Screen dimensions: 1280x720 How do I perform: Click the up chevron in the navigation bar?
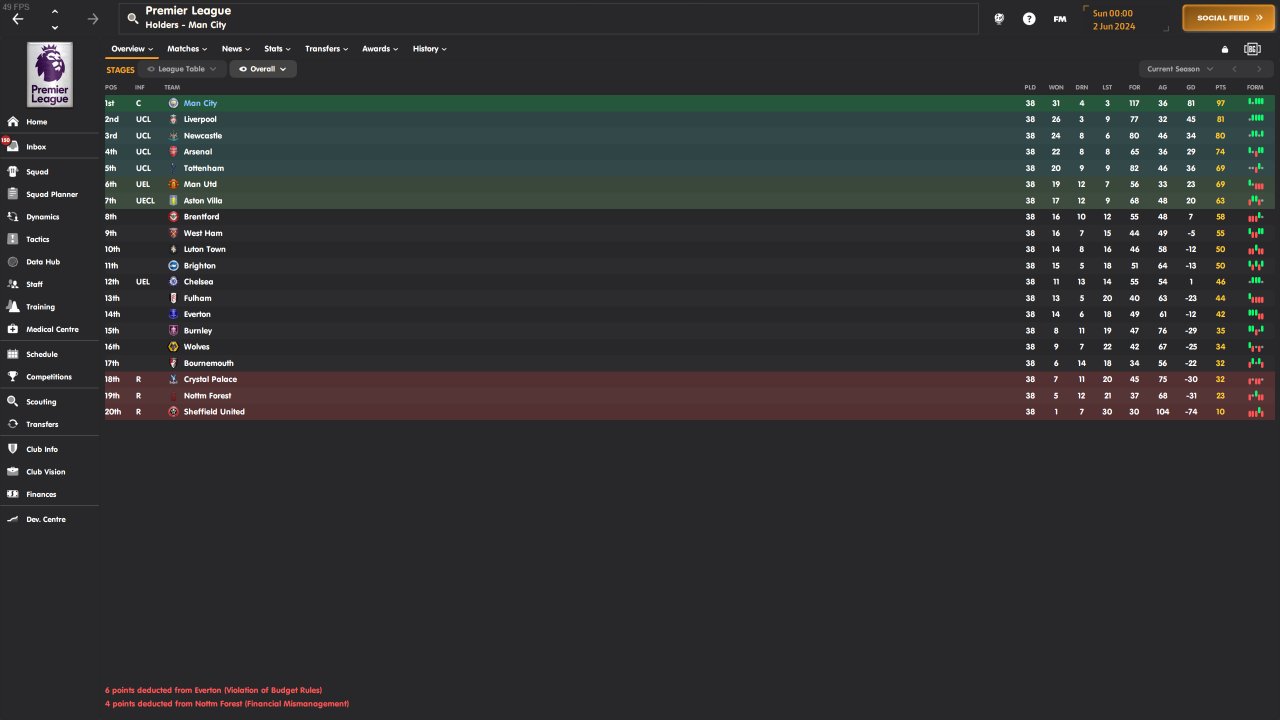(x=54, y=10)
